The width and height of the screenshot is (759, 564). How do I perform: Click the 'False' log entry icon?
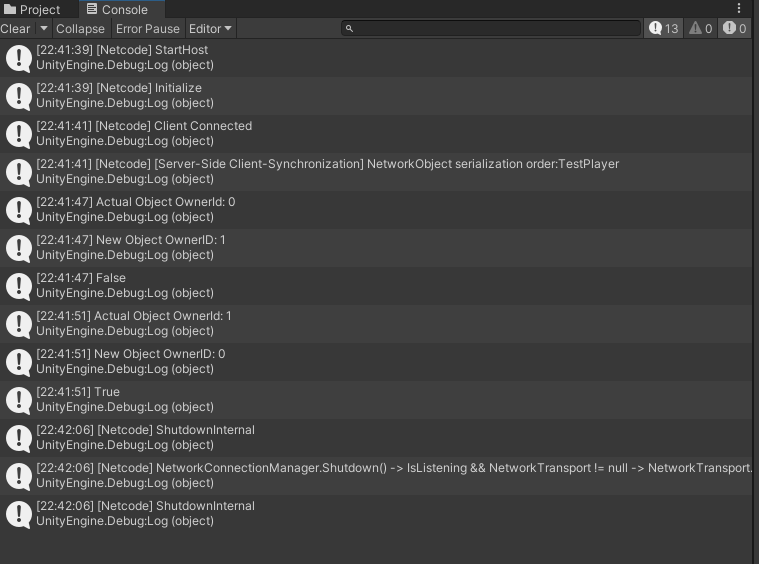pos(19,286)
